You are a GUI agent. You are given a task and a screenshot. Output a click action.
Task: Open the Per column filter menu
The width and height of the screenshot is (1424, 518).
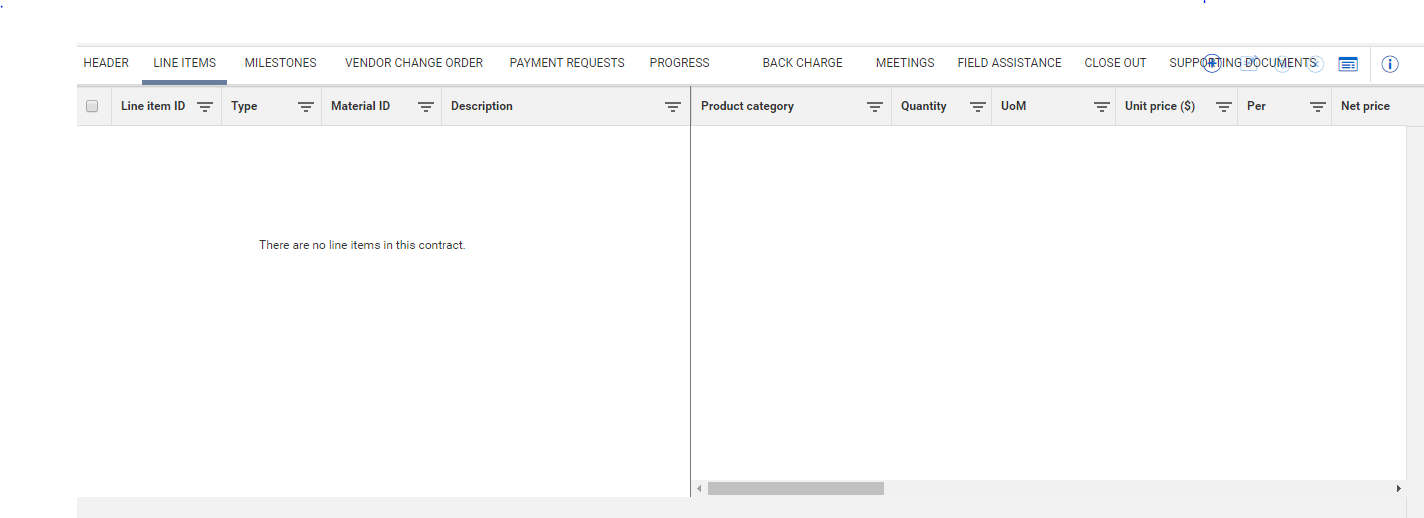pos(1318,107)
